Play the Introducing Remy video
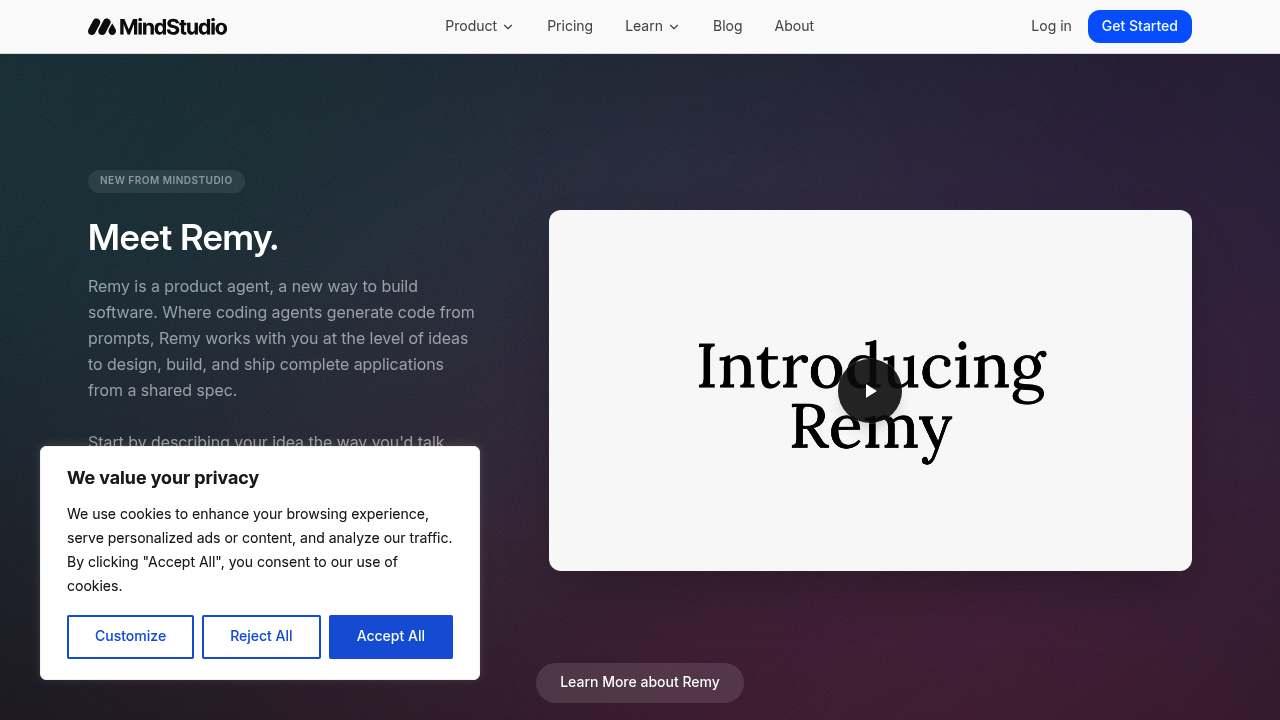Image resolution: width=1280 pixels, height=720 pixels. pos(870,390)
